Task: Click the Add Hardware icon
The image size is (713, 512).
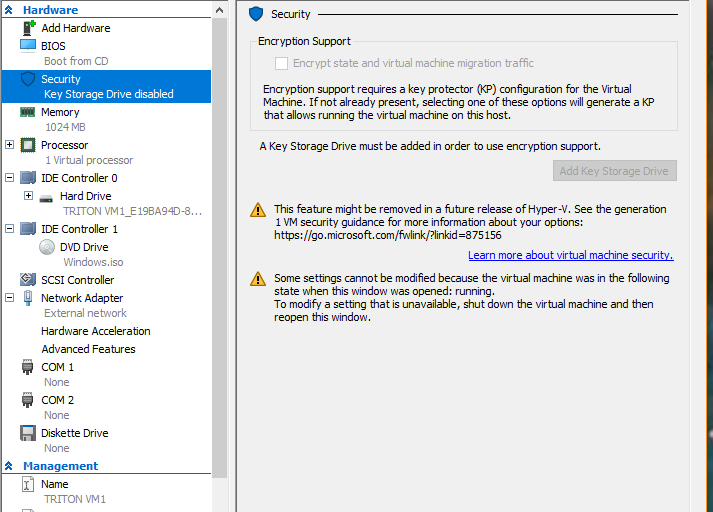Action: (29, 28)
